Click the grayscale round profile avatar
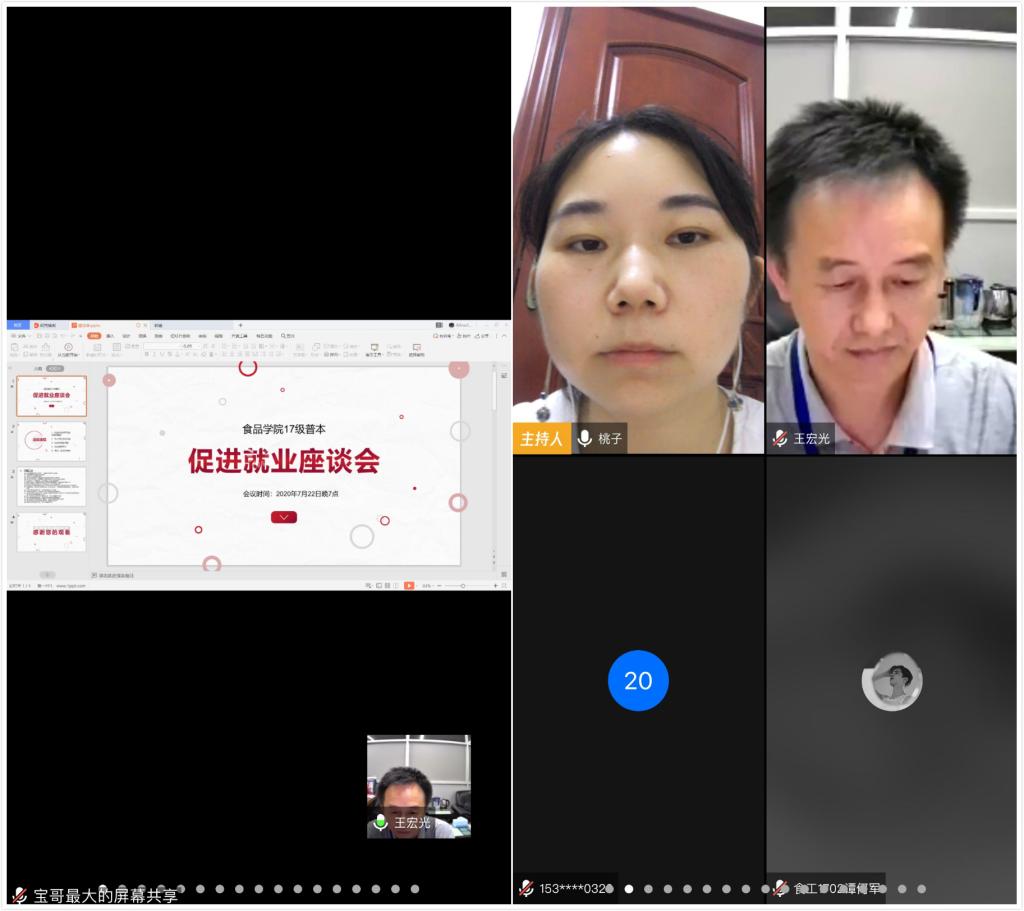The height and width of the screenshot is (911, 1024). click(891, 682)
